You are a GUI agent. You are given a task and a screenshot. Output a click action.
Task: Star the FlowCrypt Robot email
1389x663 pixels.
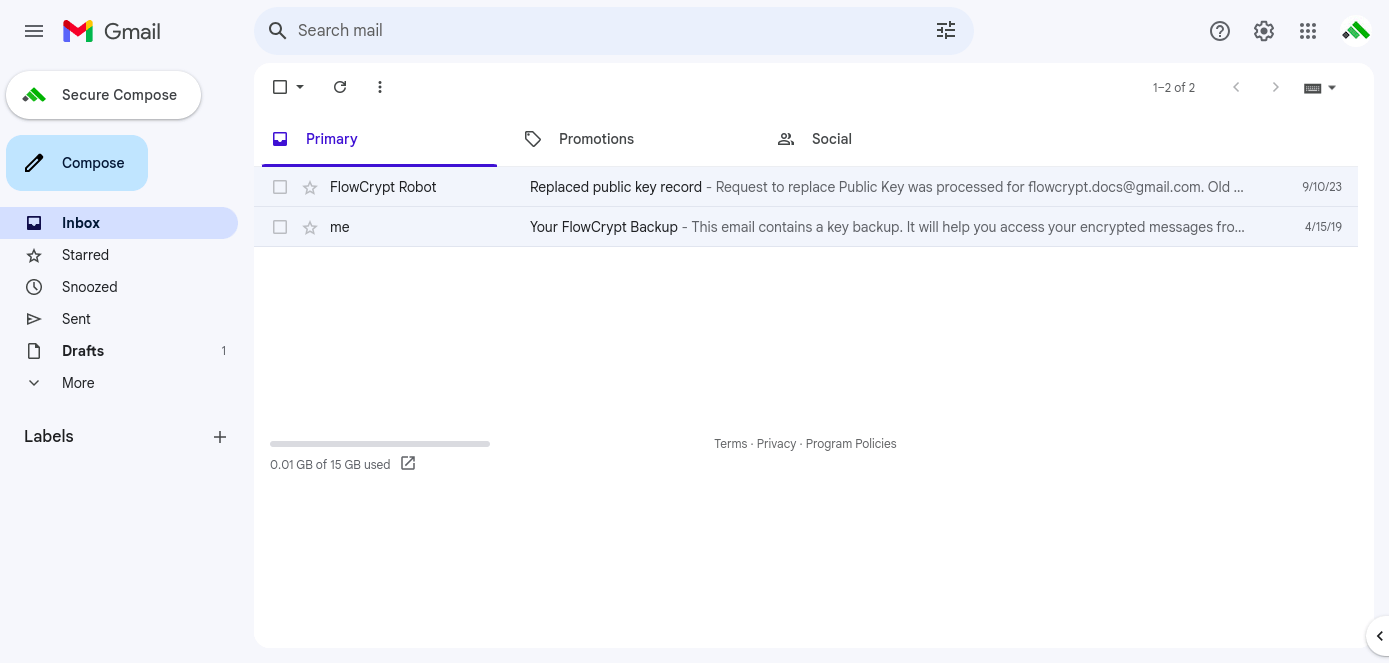[x=310, y=187]
